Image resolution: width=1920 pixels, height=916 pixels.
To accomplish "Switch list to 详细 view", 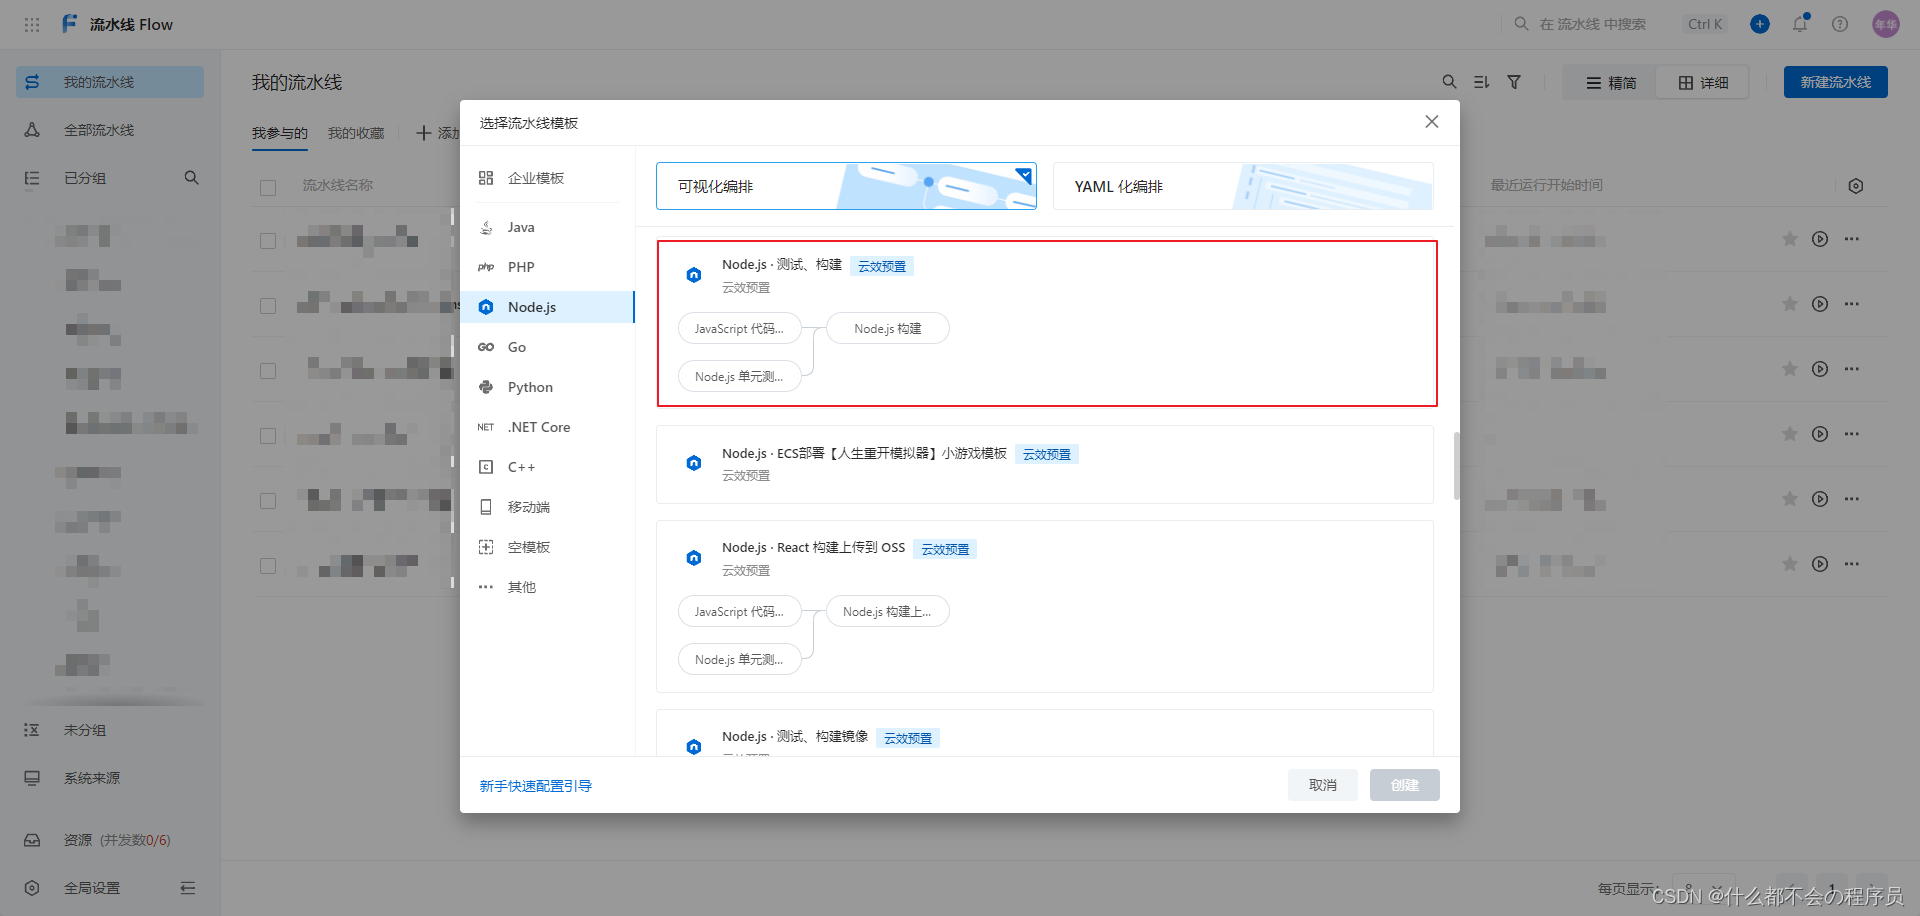I will pos(1703,83).
